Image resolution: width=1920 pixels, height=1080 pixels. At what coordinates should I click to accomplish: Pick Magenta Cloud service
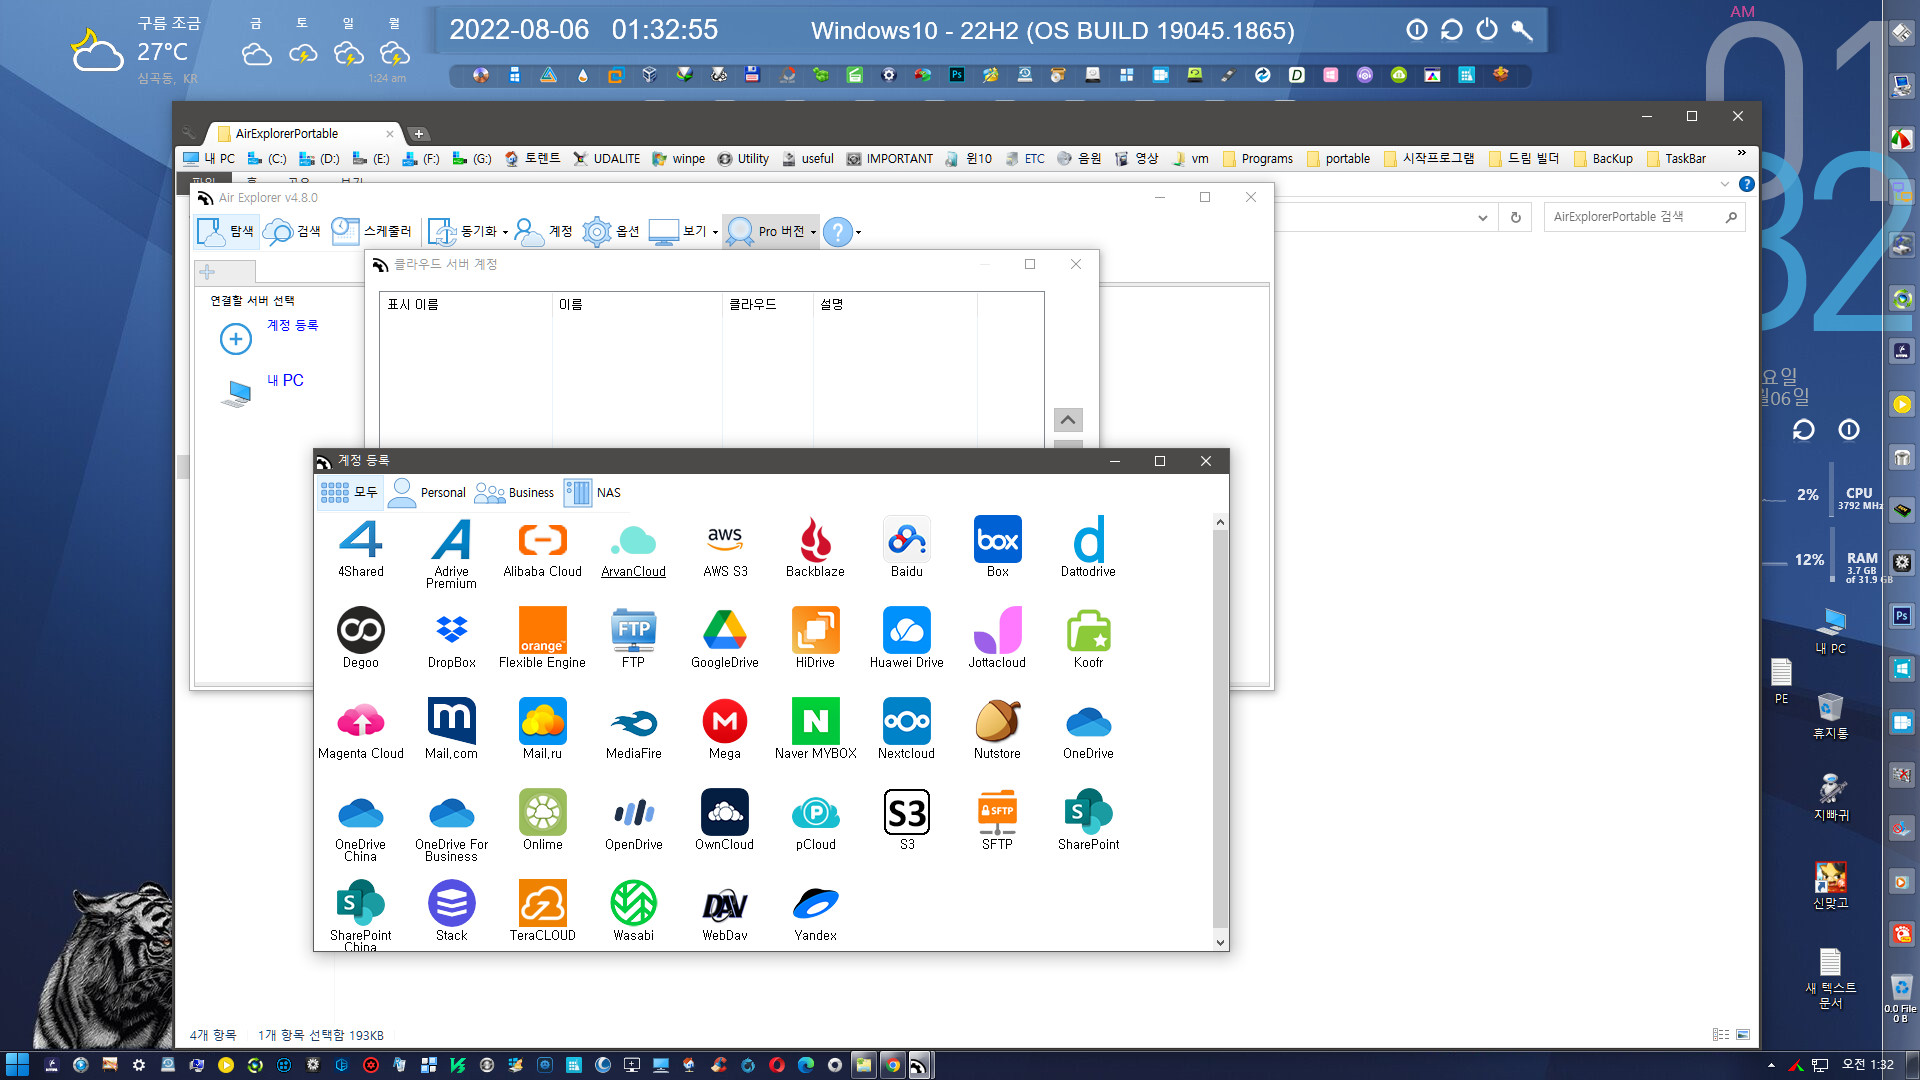[x=361, y=730]
